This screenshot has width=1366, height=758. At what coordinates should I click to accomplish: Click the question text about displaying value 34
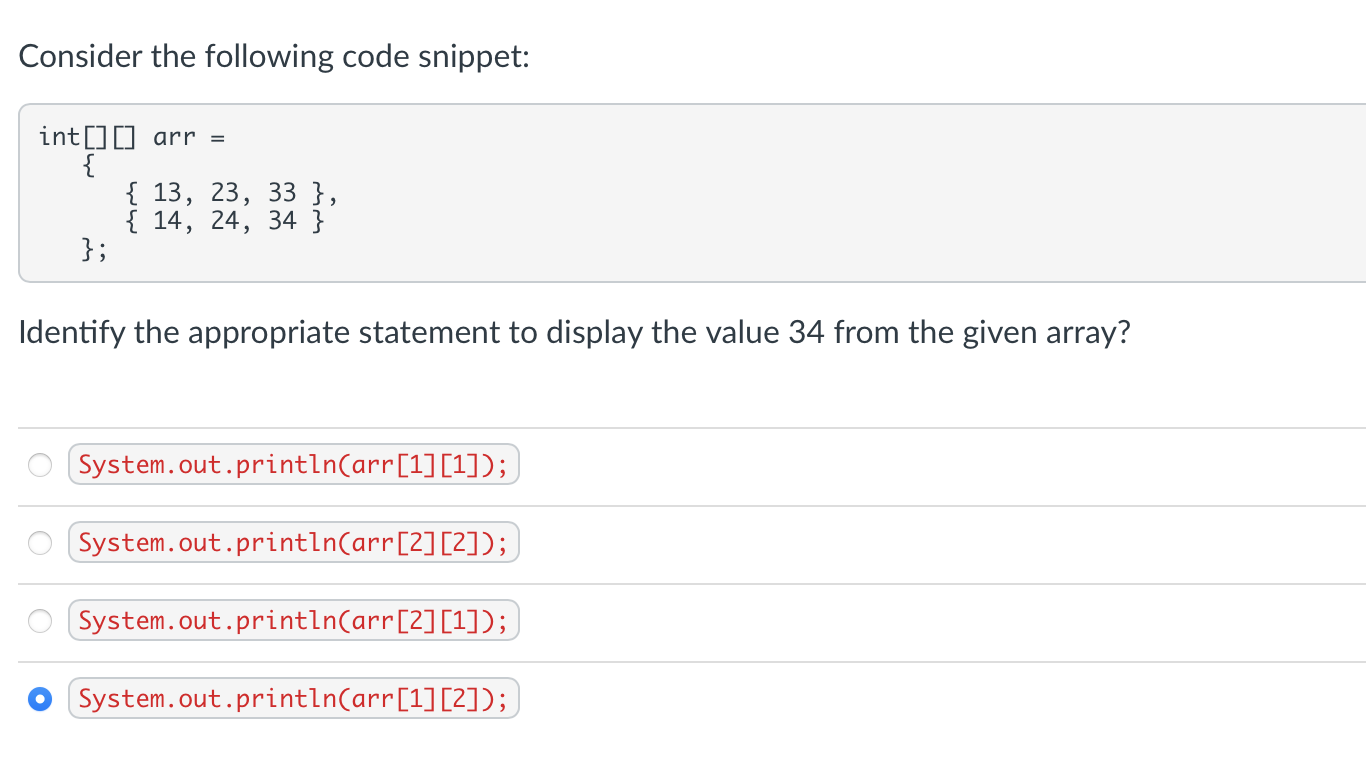click(x=575, y=332)
